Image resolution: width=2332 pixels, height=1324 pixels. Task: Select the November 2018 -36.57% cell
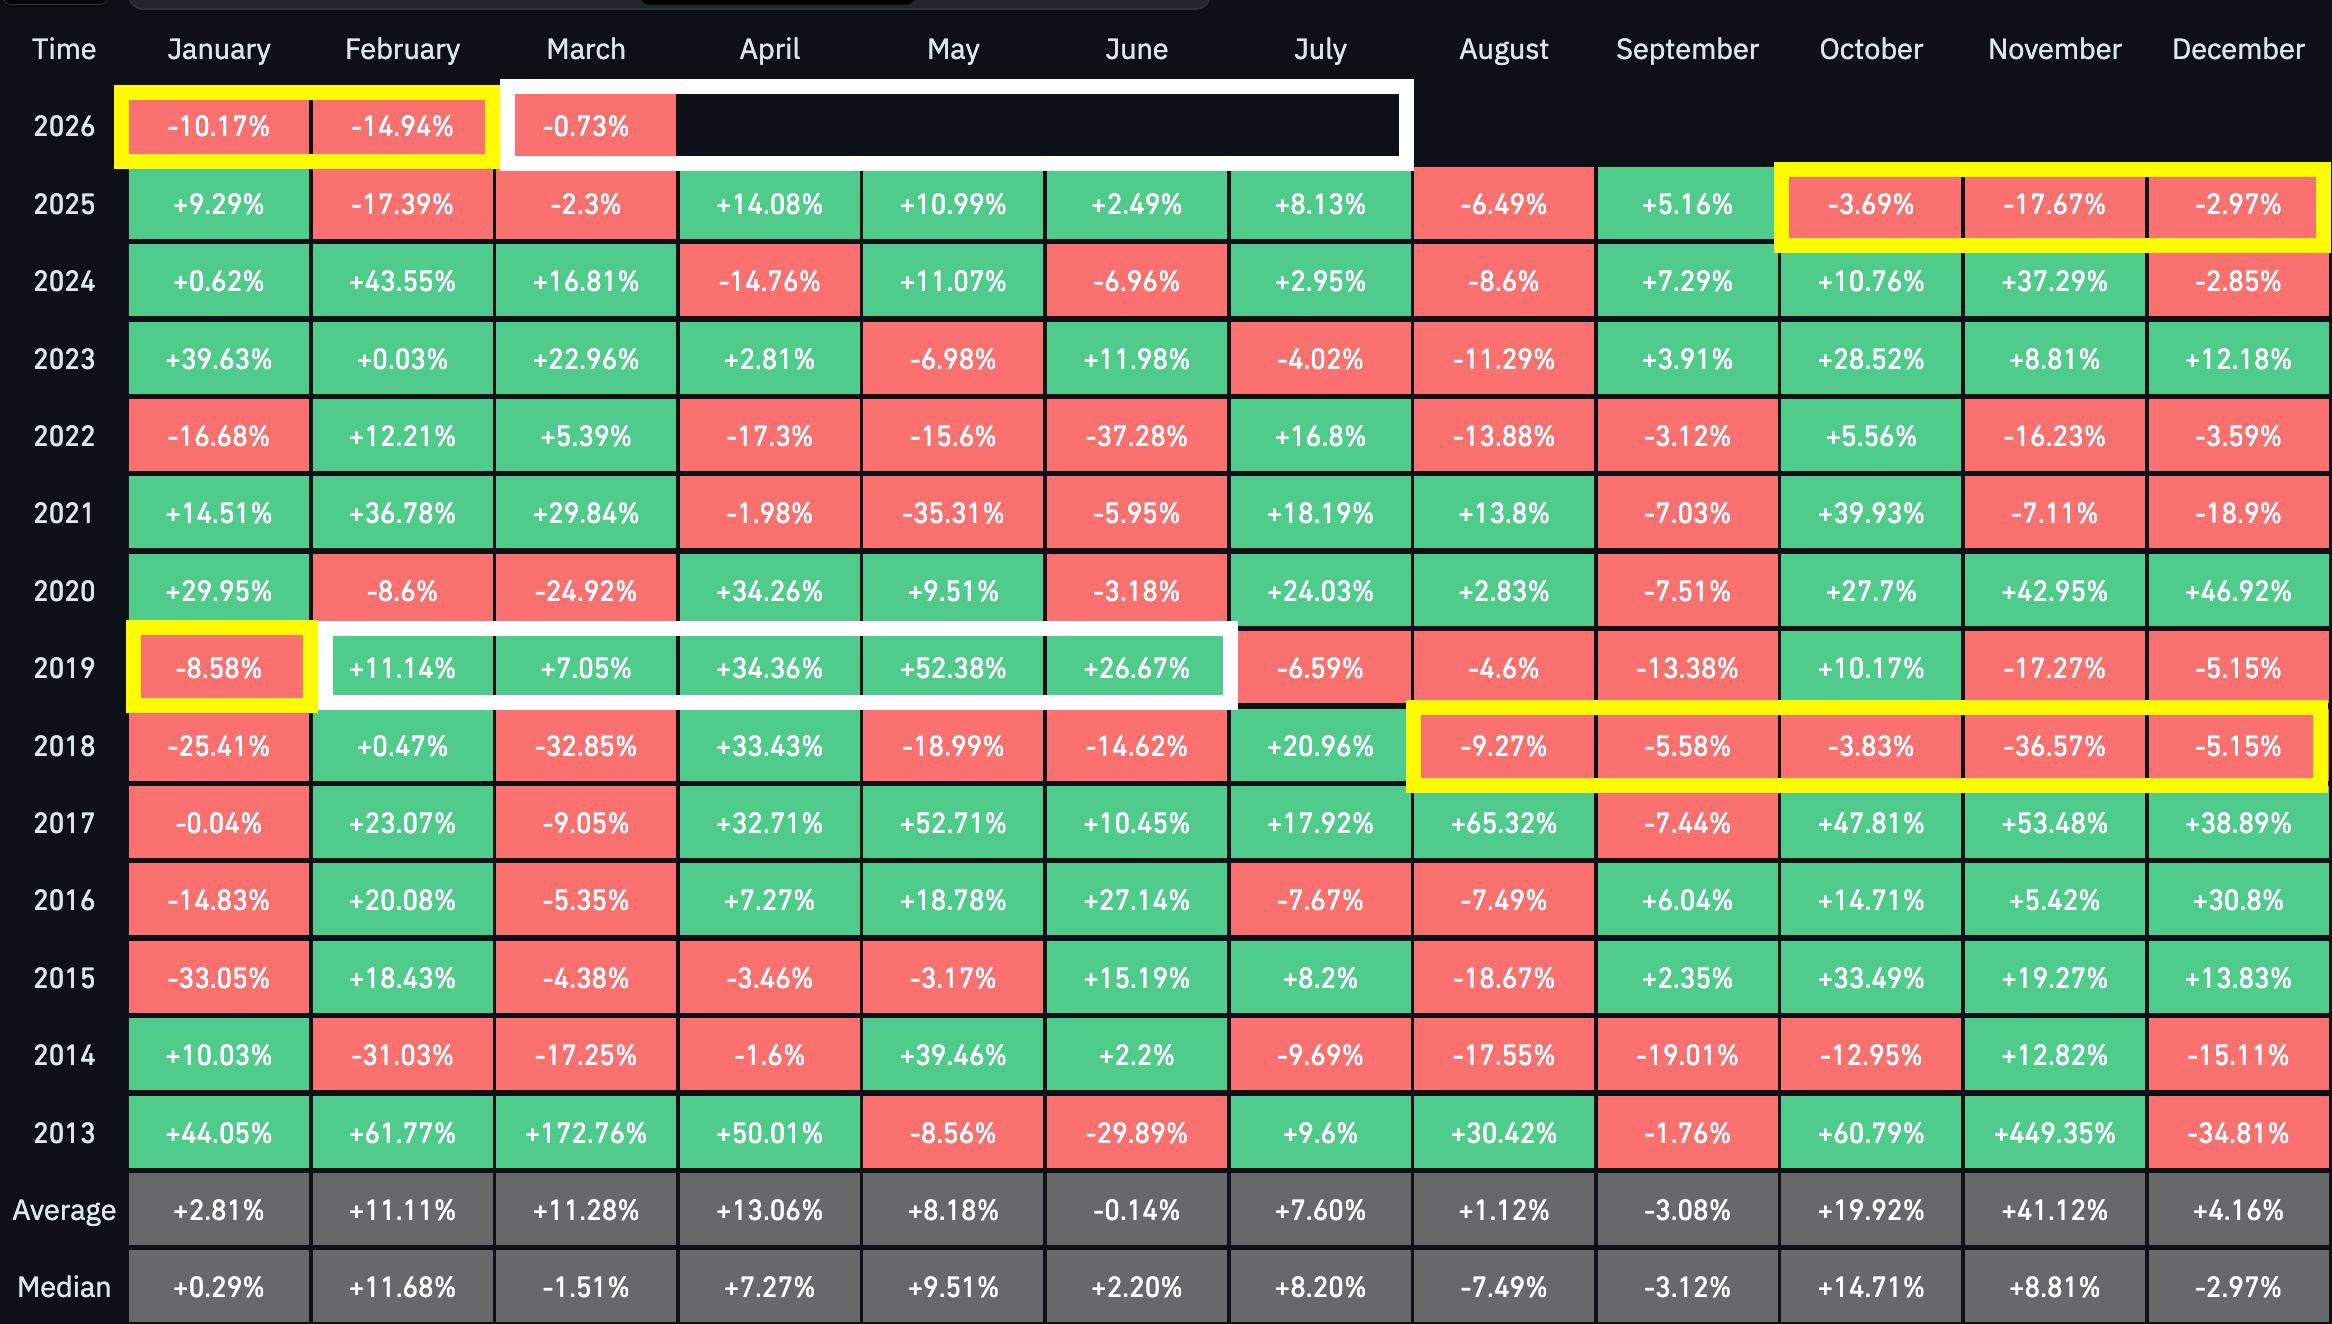[2054, 746]
